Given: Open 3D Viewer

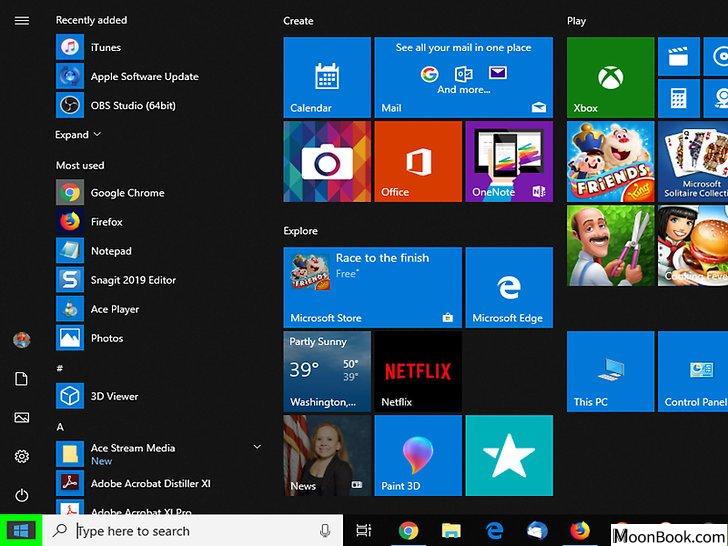Looking at the screenshot, I should pyautogui.click(x=158, y=396).
